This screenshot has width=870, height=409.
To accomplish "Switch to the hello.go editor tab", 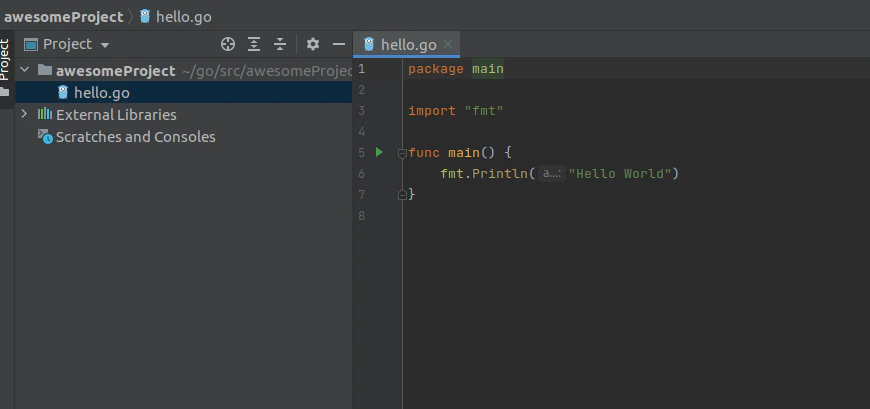I will (x=408, y=45).
